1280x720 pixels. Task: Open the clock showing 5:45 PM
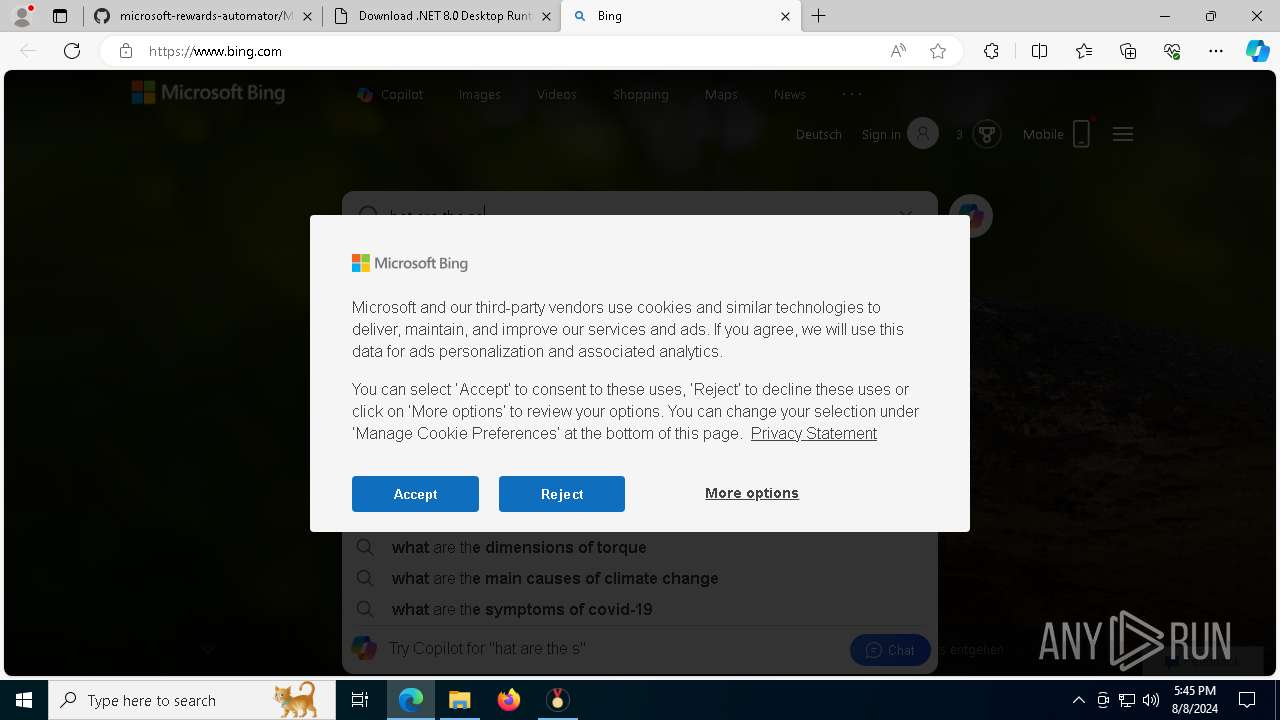click(1195, 700)
